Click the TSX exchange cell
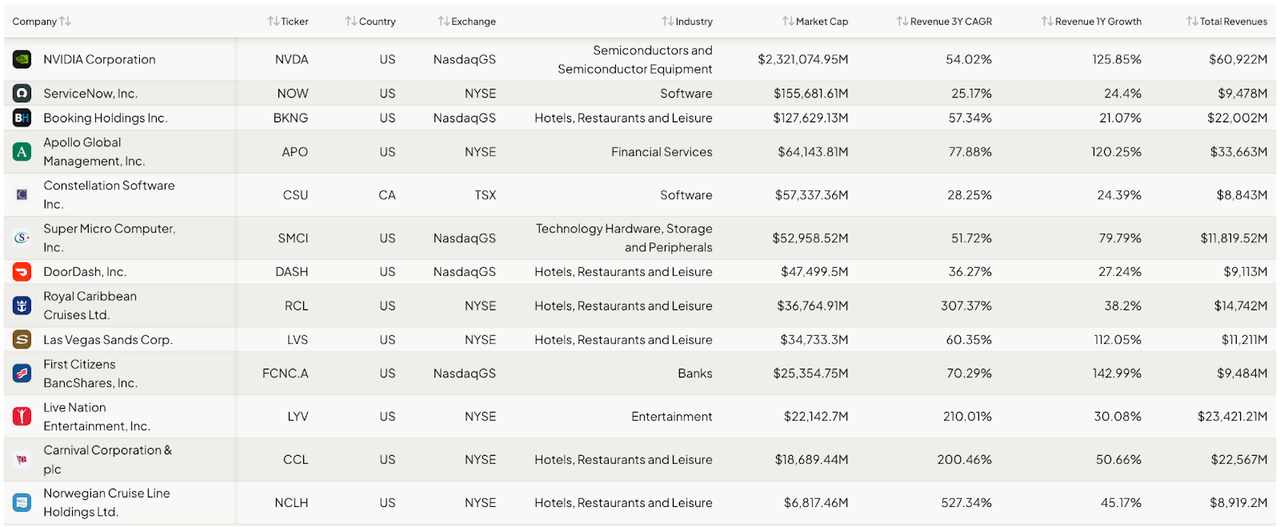The width and height of the screenshot is (1280, 527). (484, 195)
